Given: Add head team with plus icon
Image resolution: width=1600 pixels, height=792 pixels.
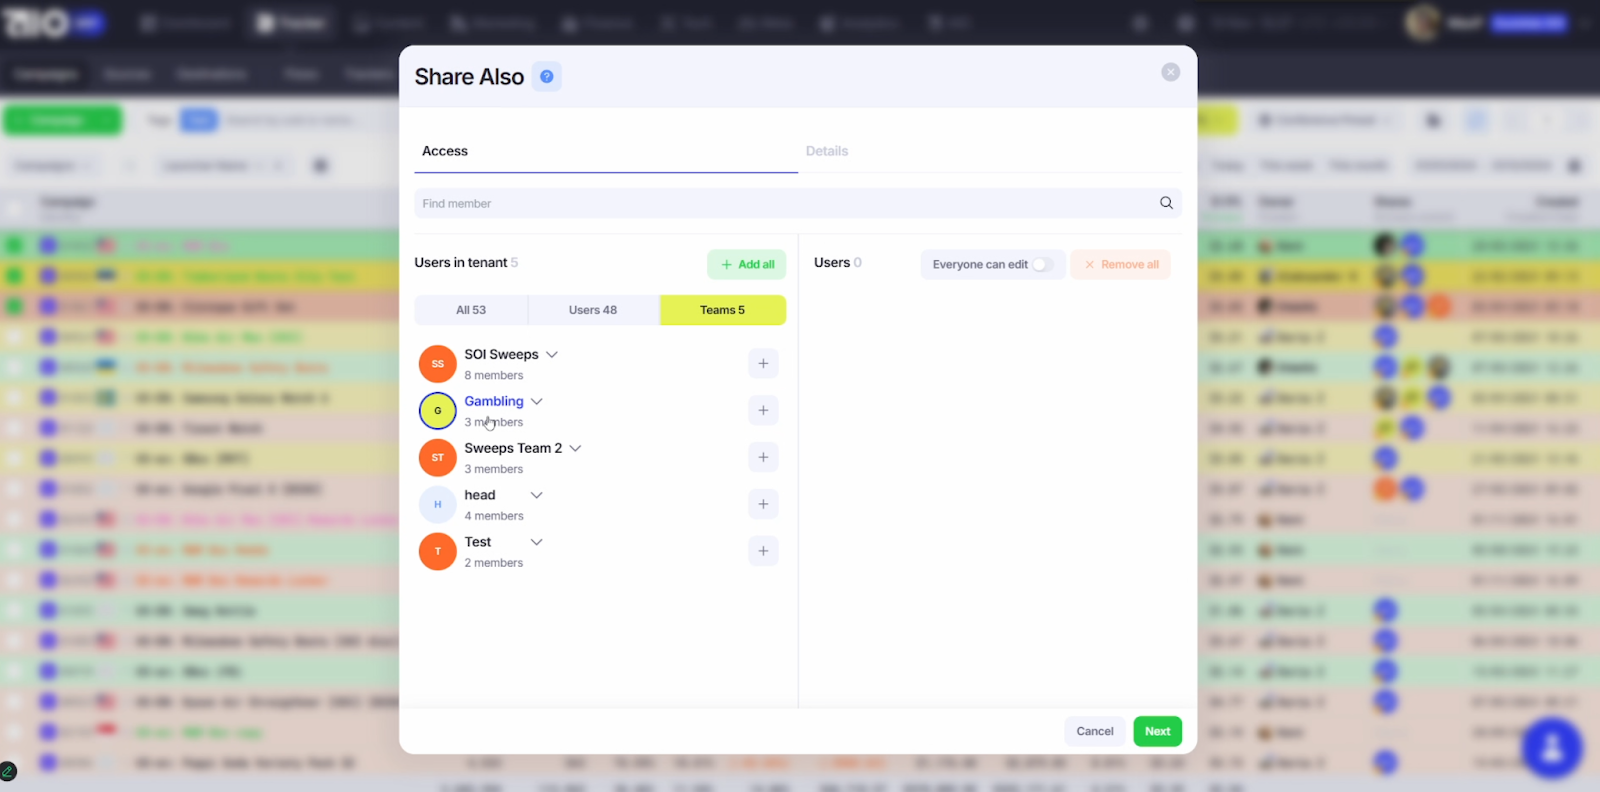Looking at the screenshot, I should click(x=763, y=505).
